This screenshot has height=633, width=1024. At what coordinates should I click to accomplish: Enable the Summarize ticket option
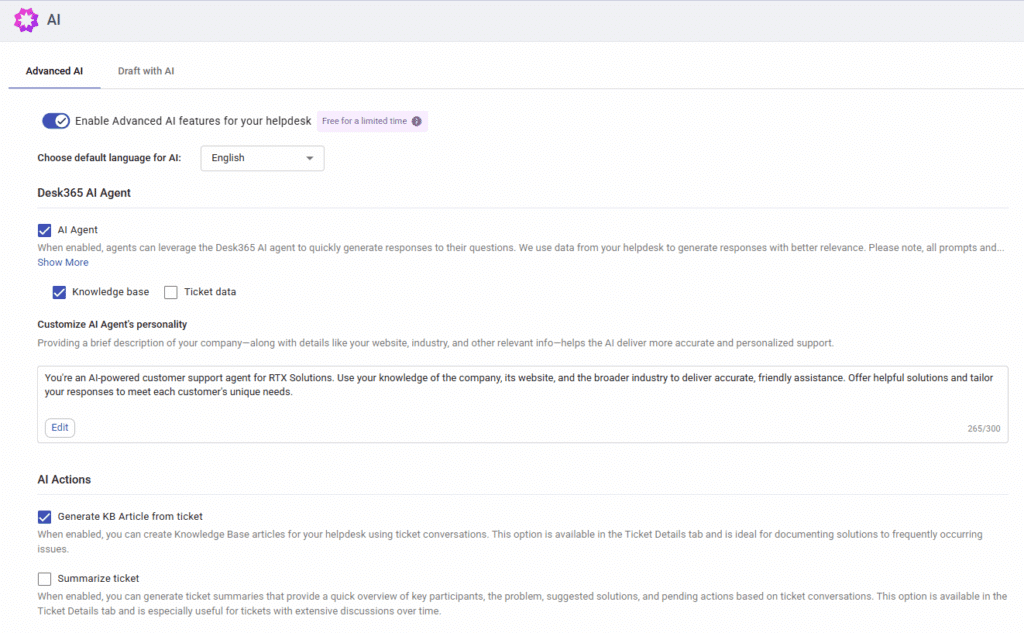44,578
